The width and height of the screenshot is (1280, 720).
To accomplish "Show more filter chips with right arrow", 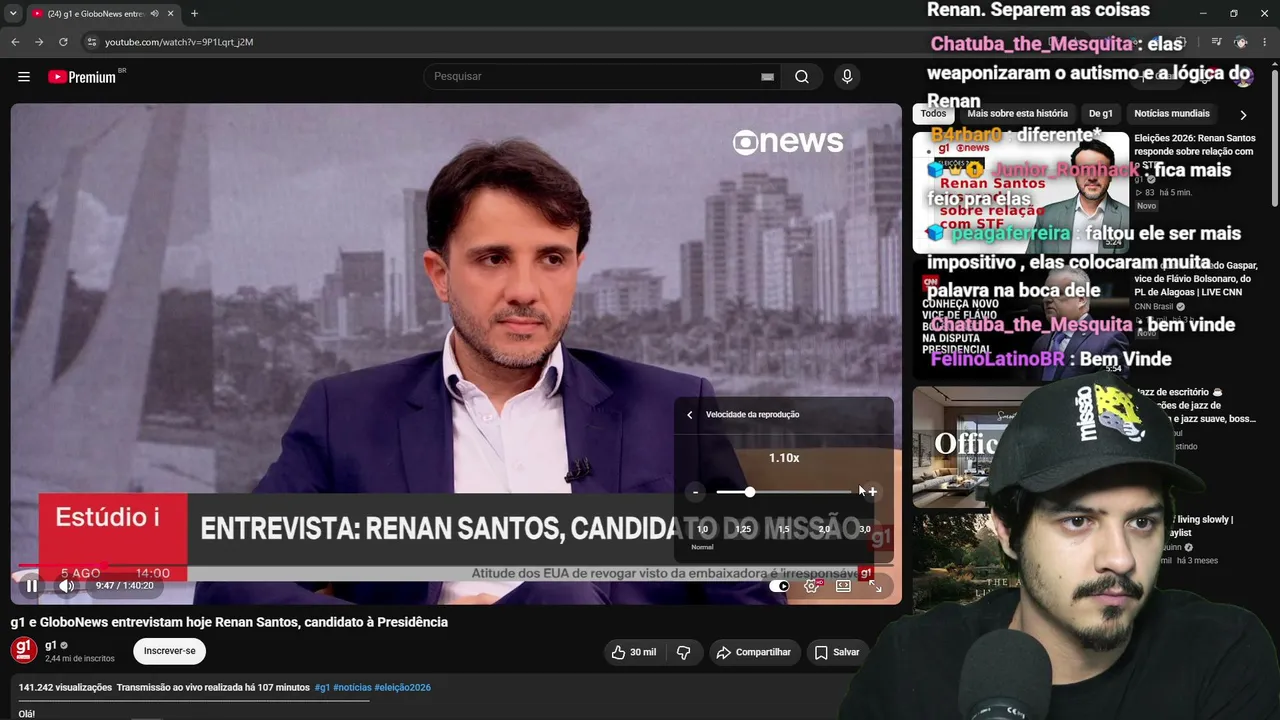I will coord(1243,115).
